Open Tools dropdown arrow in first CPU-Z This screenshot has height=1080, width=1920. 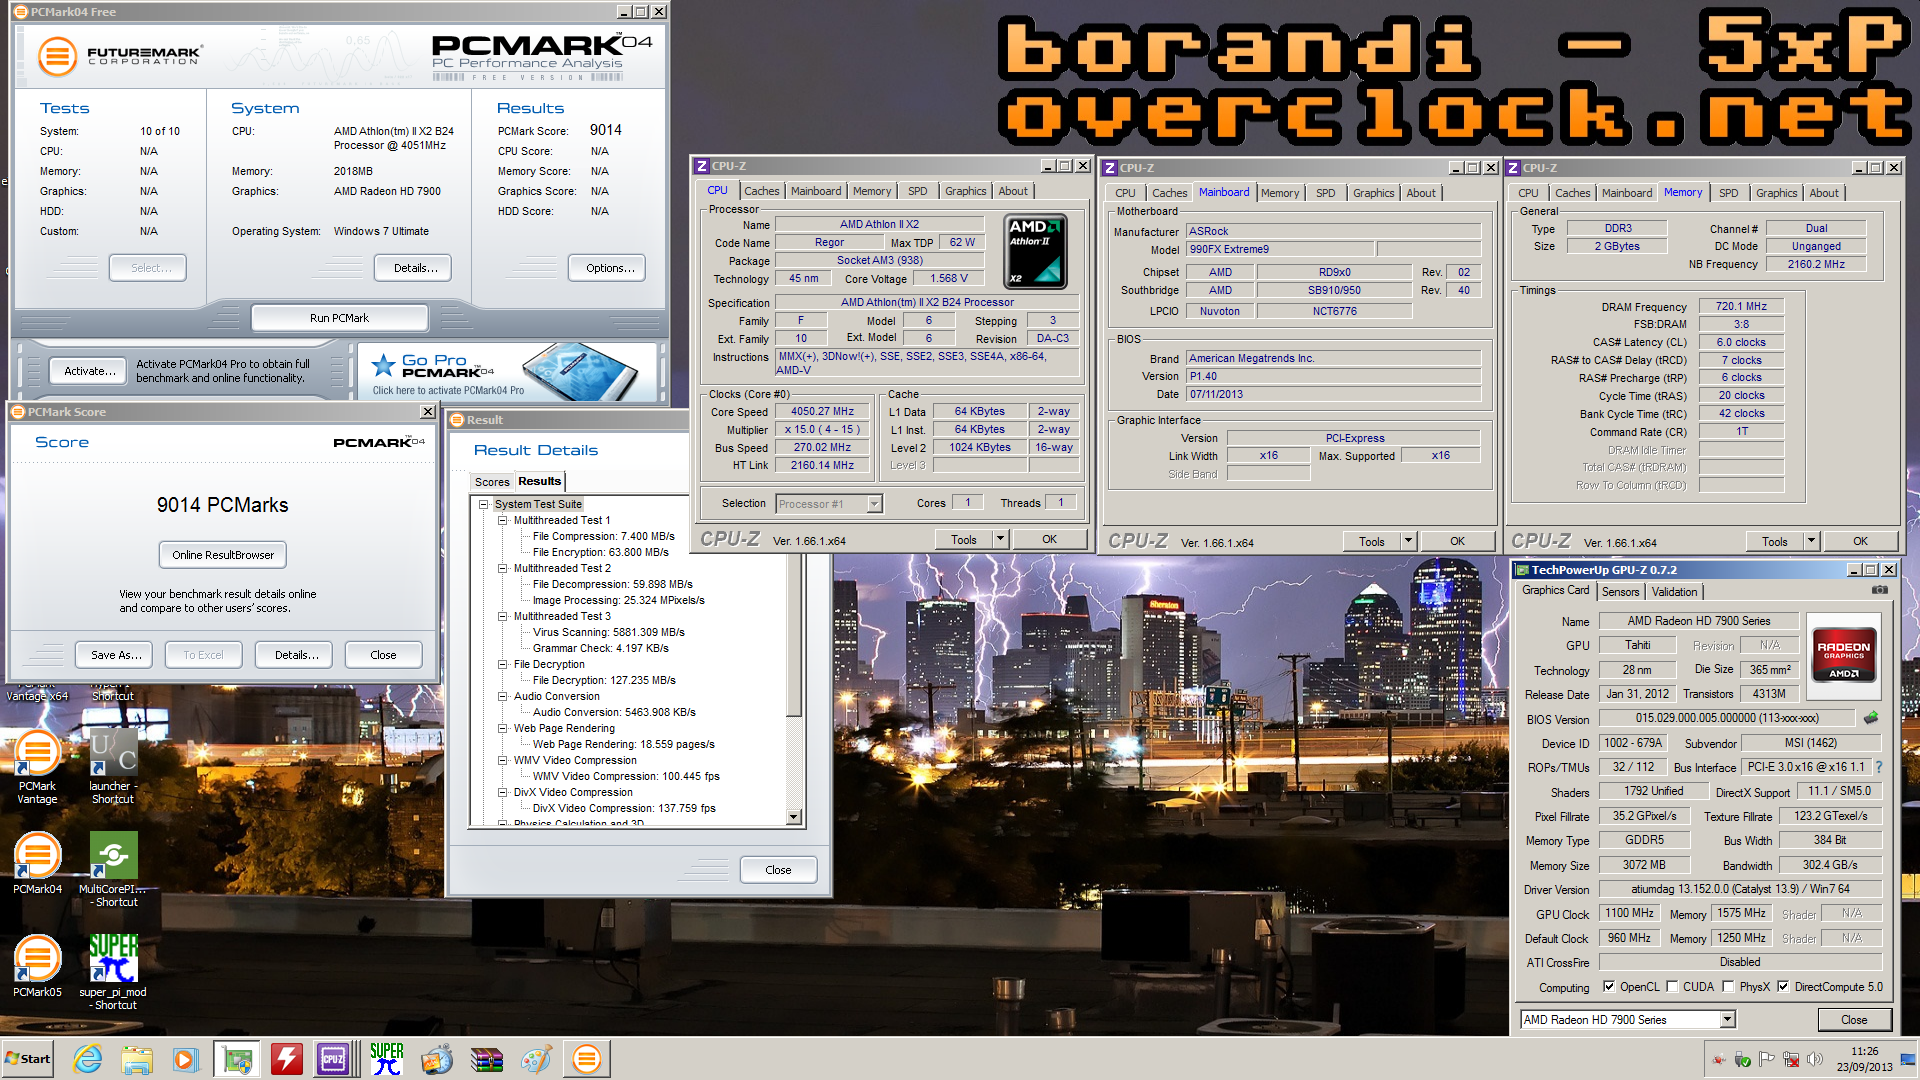pos(1000,539)
